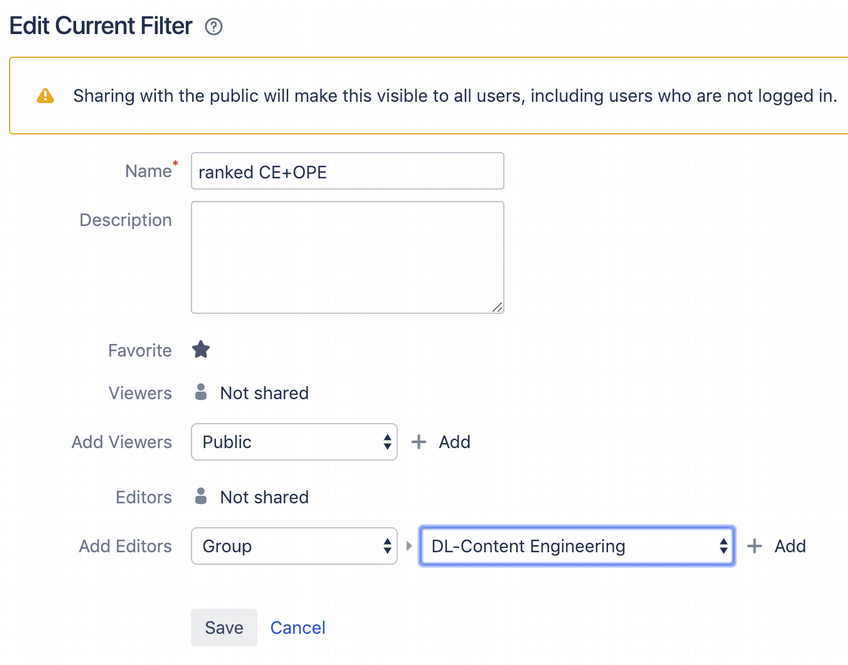Grab the Description box resize handle
The width and height of the screenshot is (848, 665).
tap(497, 307)
